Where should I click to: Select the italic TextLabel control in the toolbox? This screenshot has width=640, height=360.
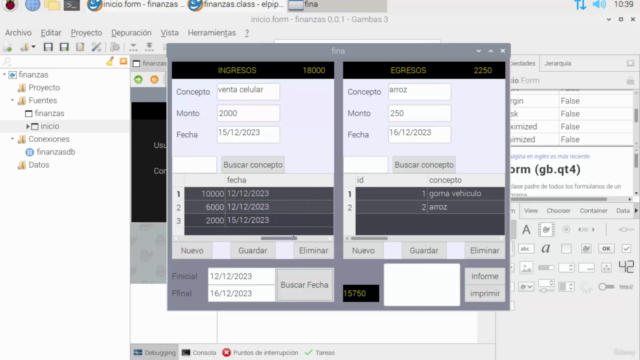coord(546,249)
